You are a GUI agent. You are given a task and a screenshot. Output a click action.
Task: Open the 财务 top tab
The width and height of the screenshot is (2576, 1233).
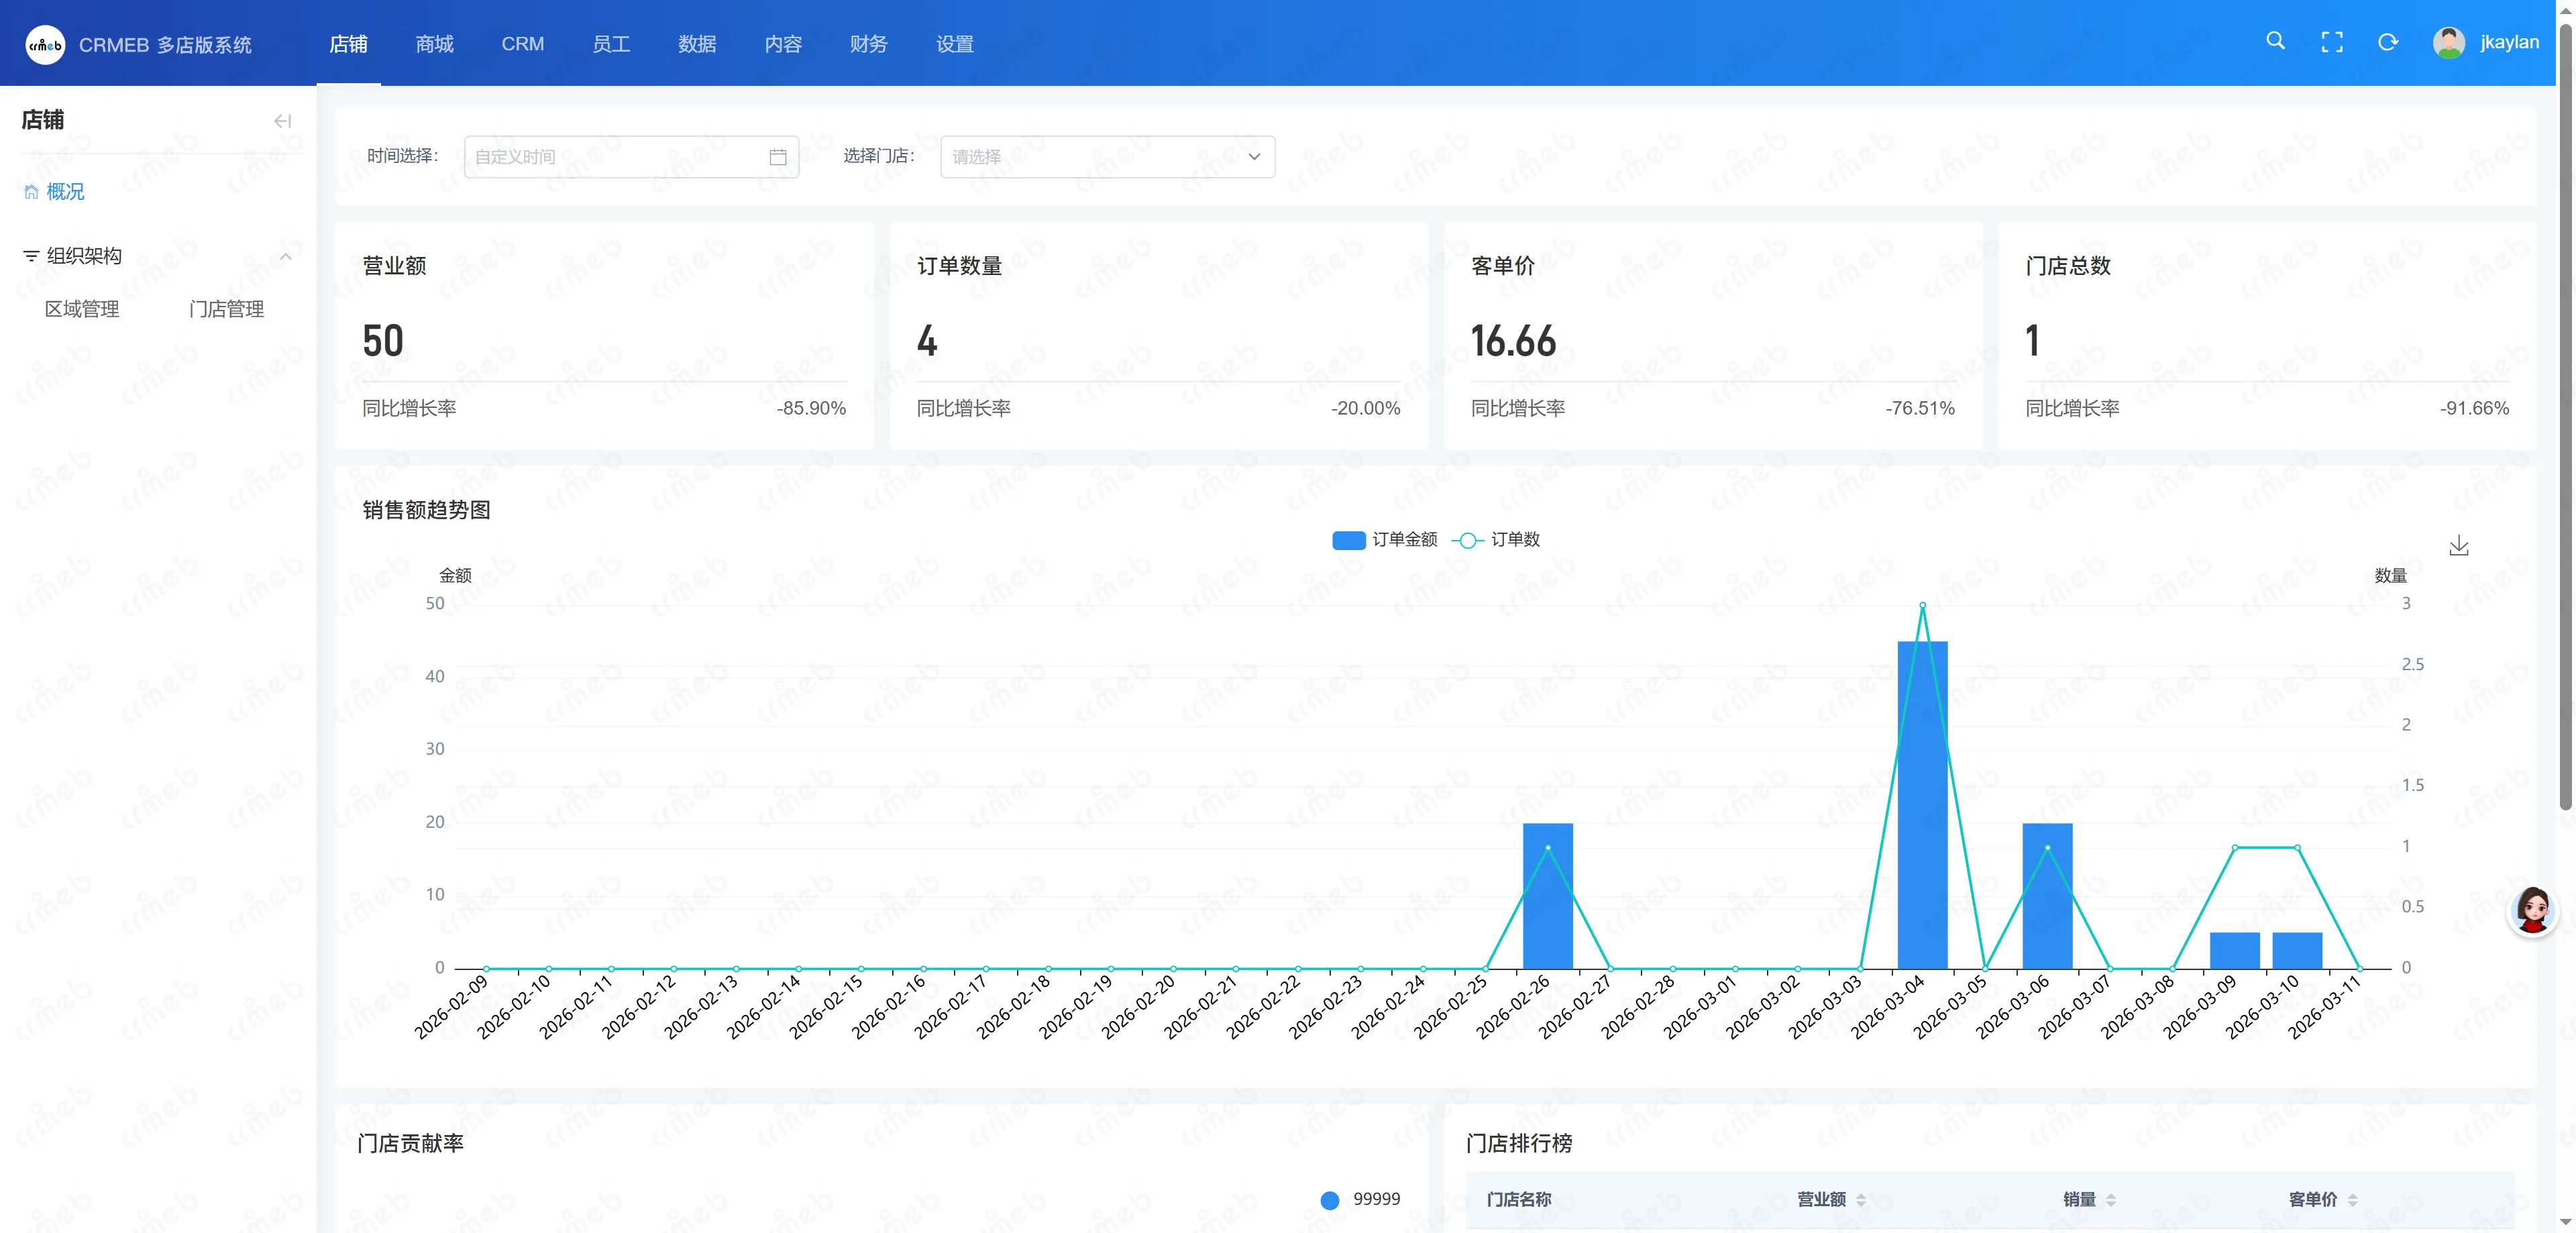click(x=868, y=44)
